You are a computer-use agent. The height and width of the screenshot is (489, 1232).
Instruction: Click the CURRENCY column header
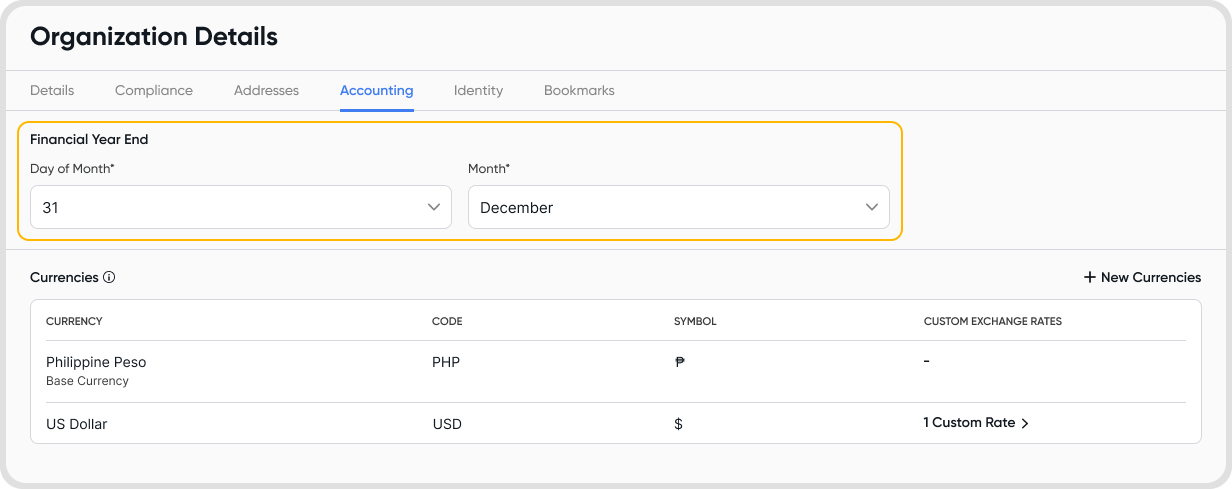(x=74, y=321)
